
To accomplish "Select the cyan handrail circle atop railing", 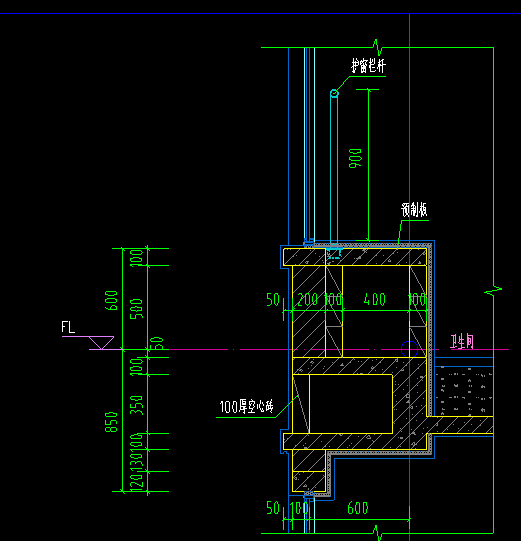I will coord(334,93).
